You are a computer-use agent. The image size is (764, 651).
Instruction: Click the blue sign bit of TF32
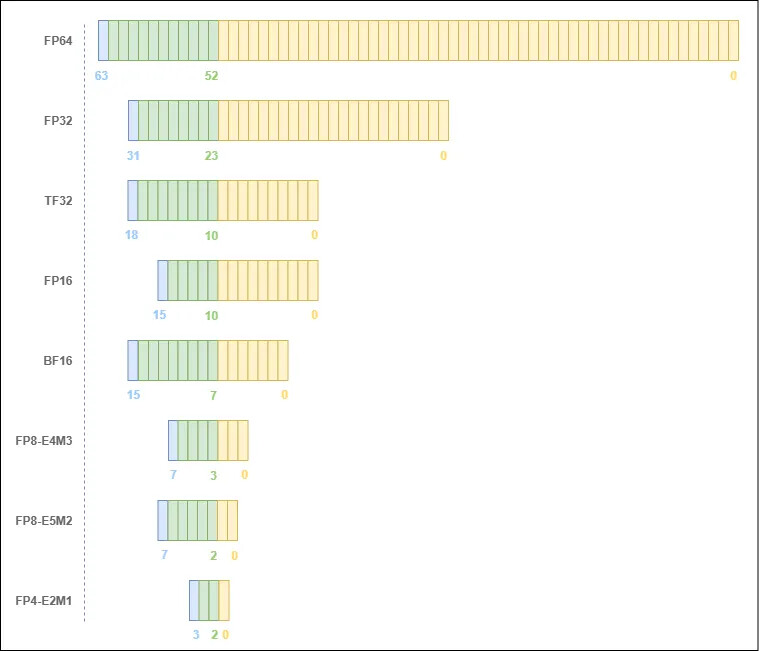click(x=133, y=200)
